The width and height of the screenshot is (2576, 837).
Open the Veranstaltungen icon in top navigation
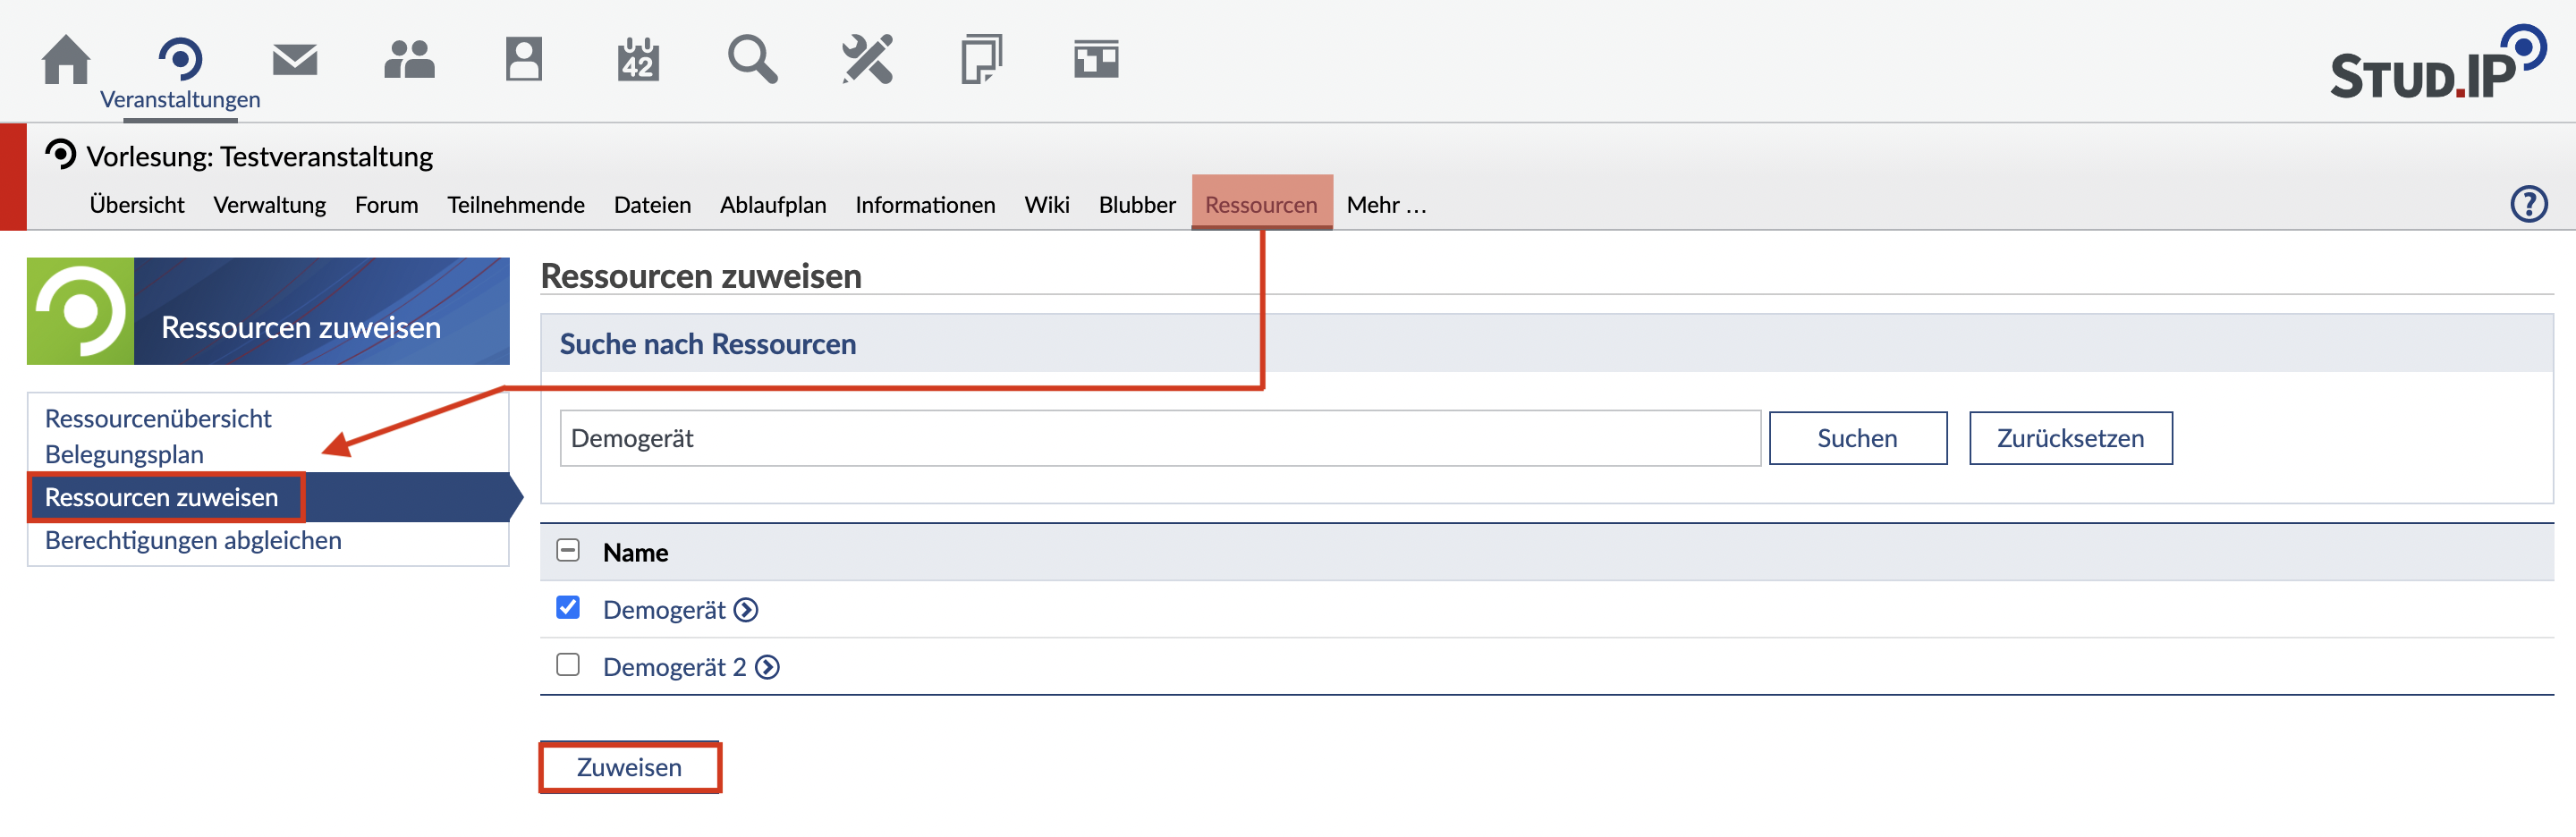(180, 59)
